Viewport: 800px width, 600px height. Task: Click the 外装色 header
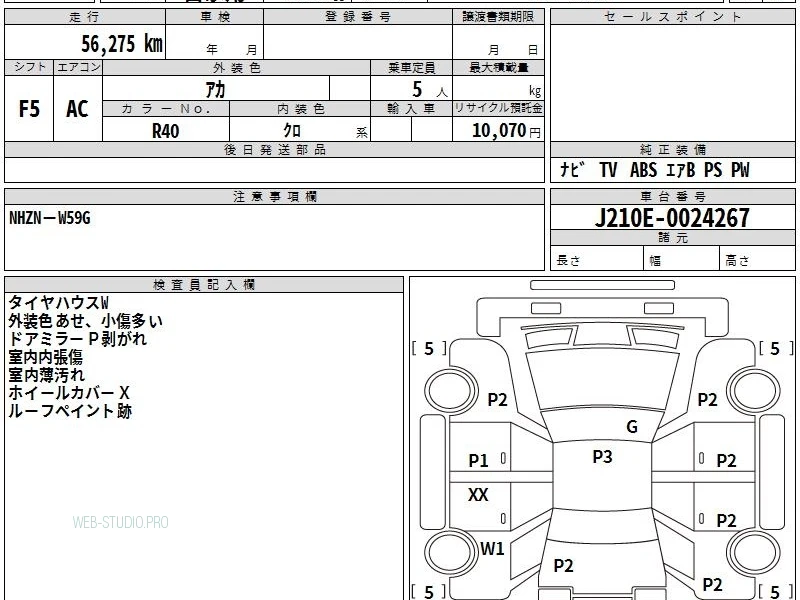click(x=236, y=67)
